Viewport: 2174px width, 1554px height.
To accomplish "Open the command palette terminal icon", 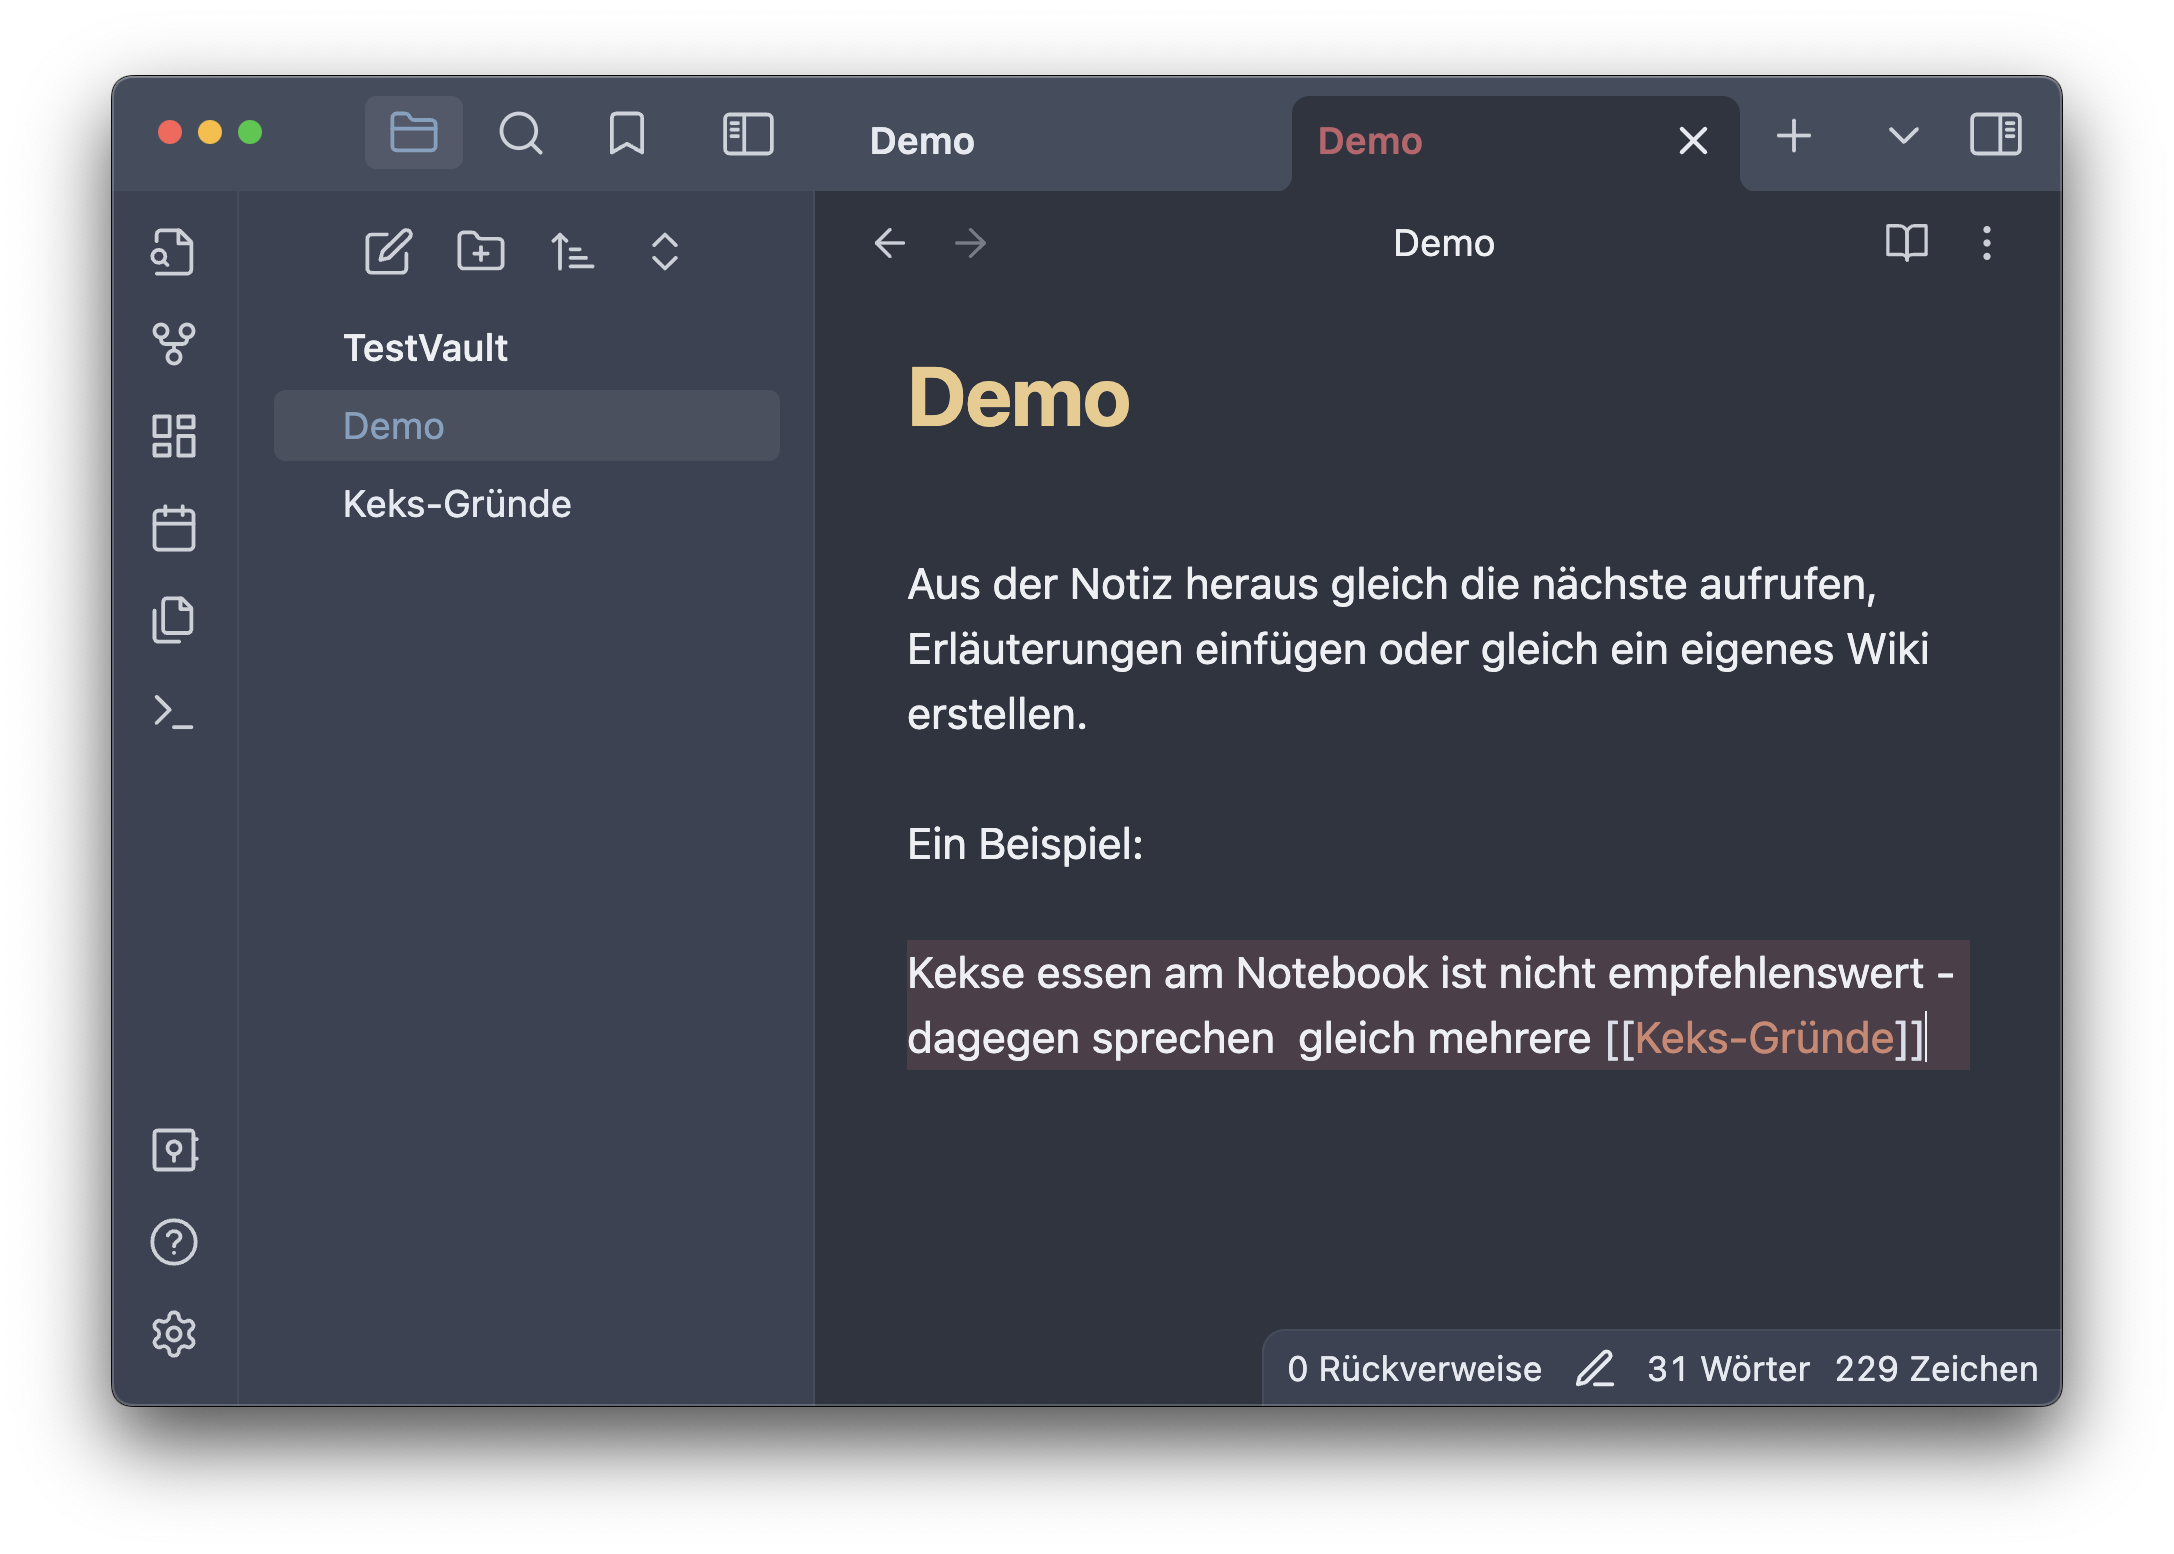I will pos(173,712).
